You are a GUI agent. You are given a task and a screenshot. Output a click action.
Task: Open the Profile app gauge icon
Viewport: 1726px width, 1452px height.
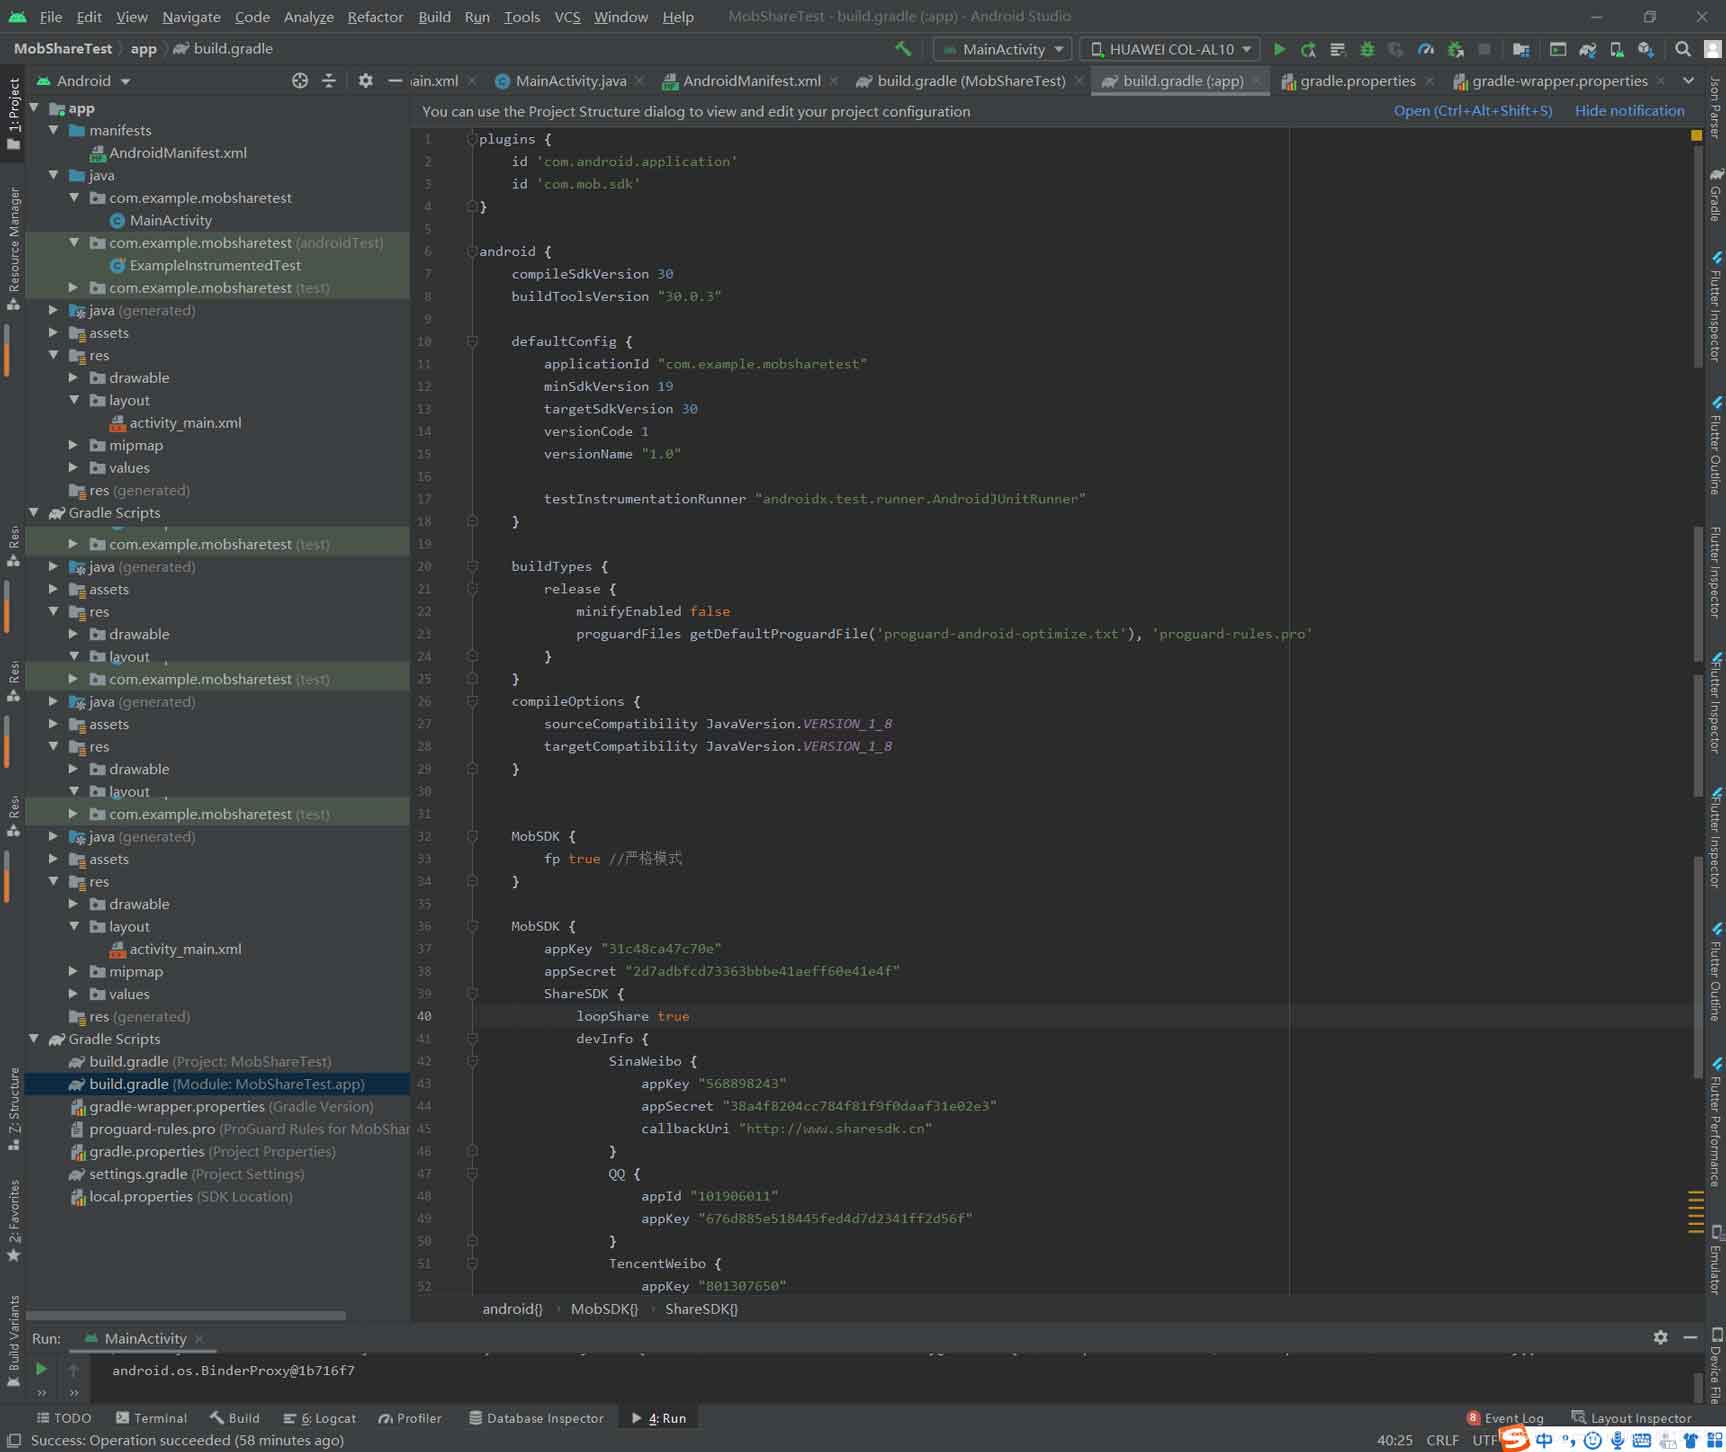coord(1426,49)
